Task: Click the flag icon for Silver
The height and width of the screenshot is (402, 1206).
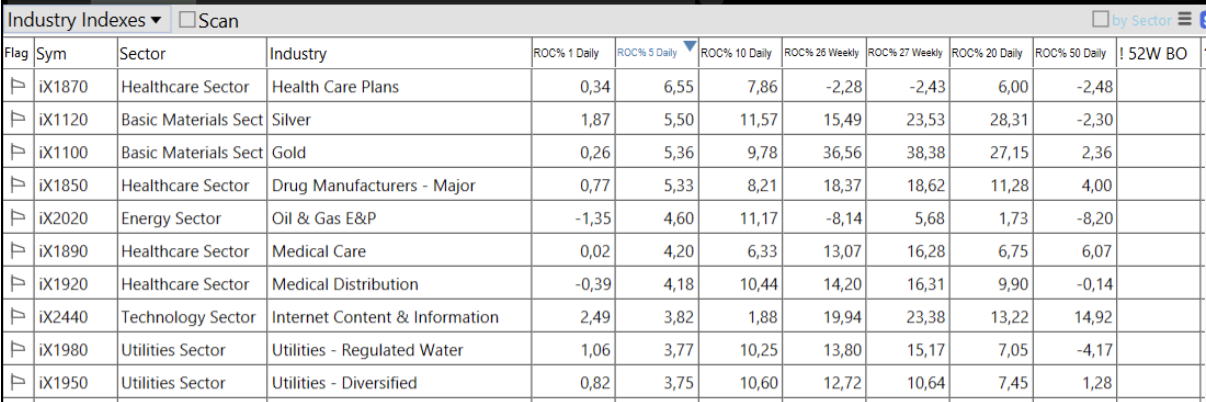Action: tap(16, 120)
